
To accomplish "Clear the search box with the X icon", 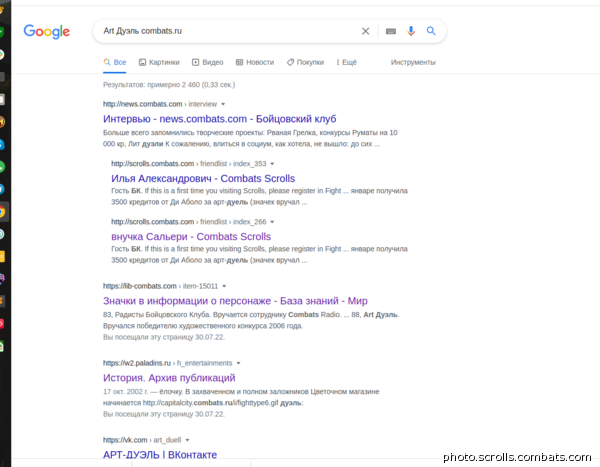I will point(365,31).
